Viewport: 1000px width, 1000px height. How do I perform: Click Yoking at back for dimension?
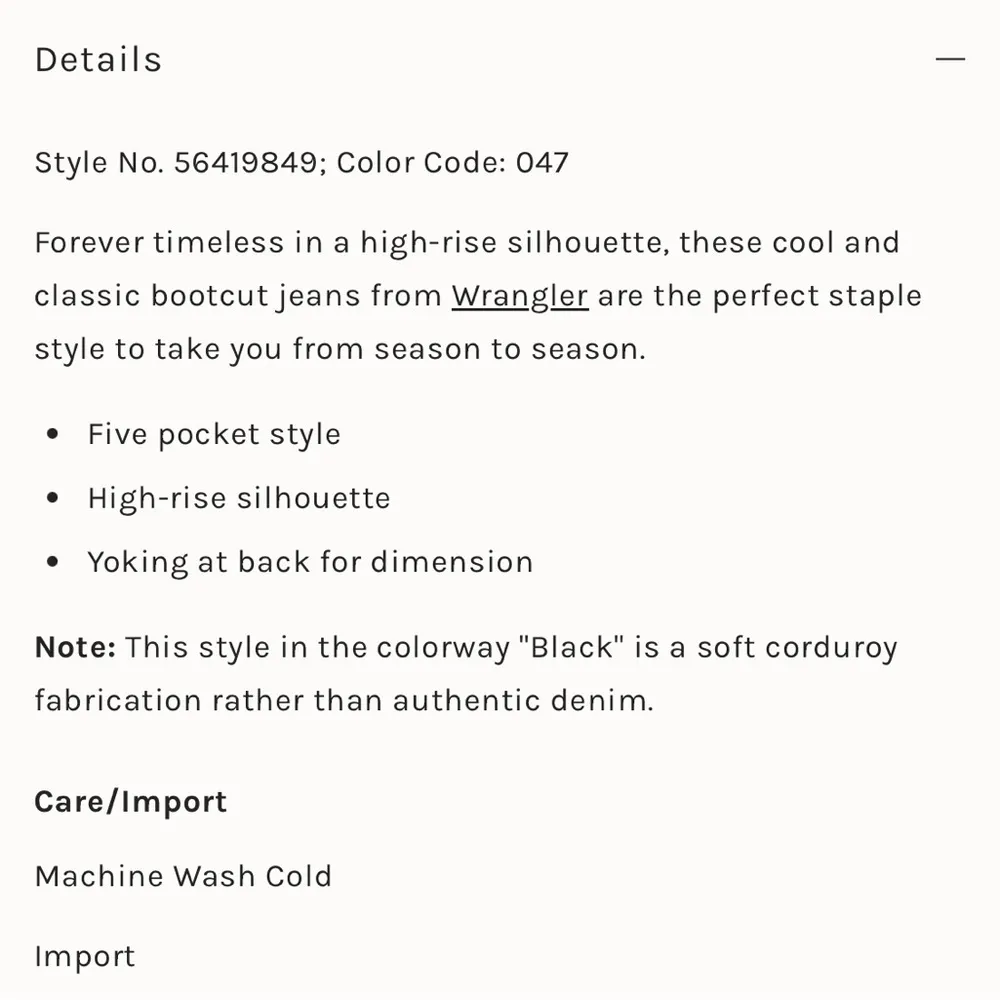310,562
